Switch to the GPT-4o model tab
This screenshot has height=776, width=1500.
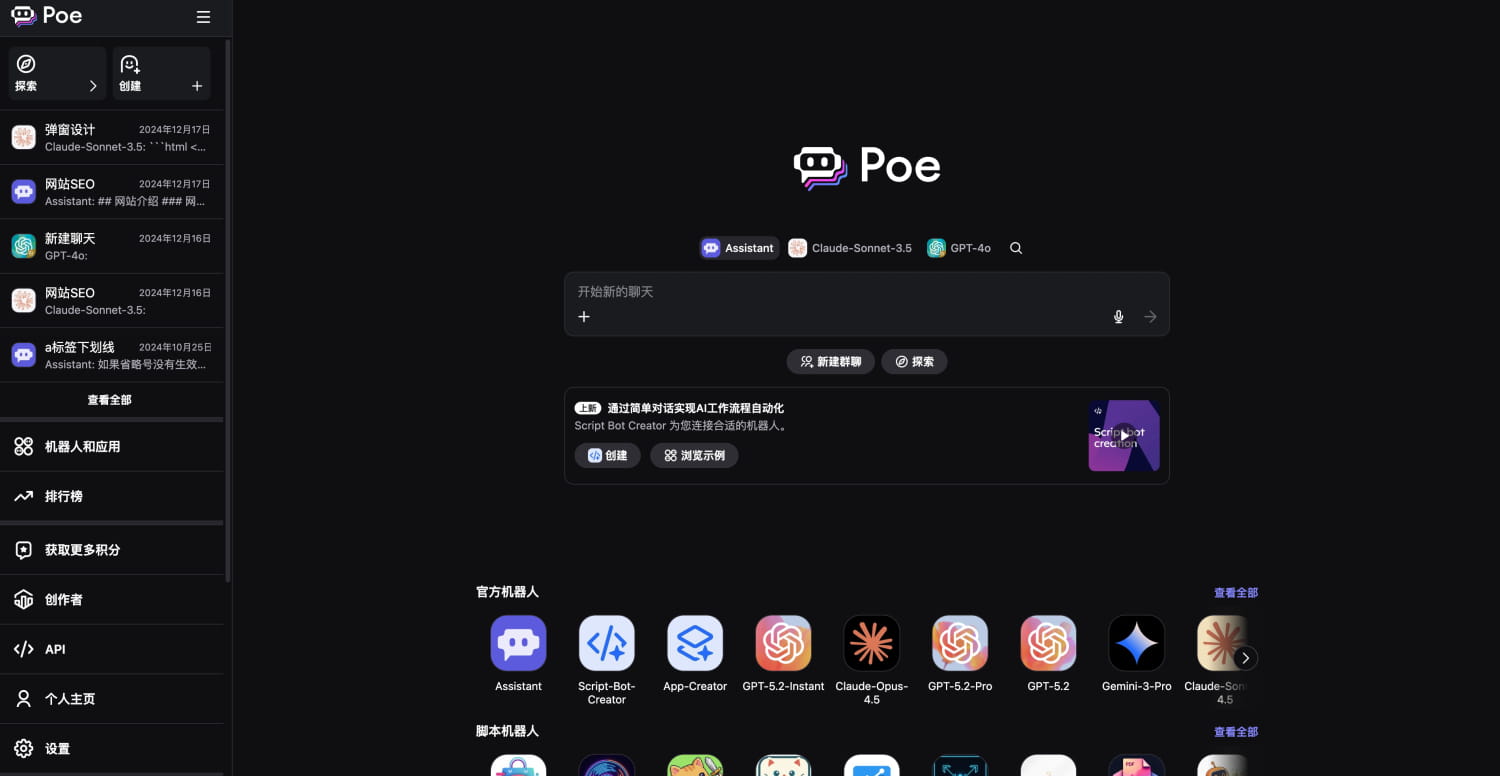click(958, 247)
